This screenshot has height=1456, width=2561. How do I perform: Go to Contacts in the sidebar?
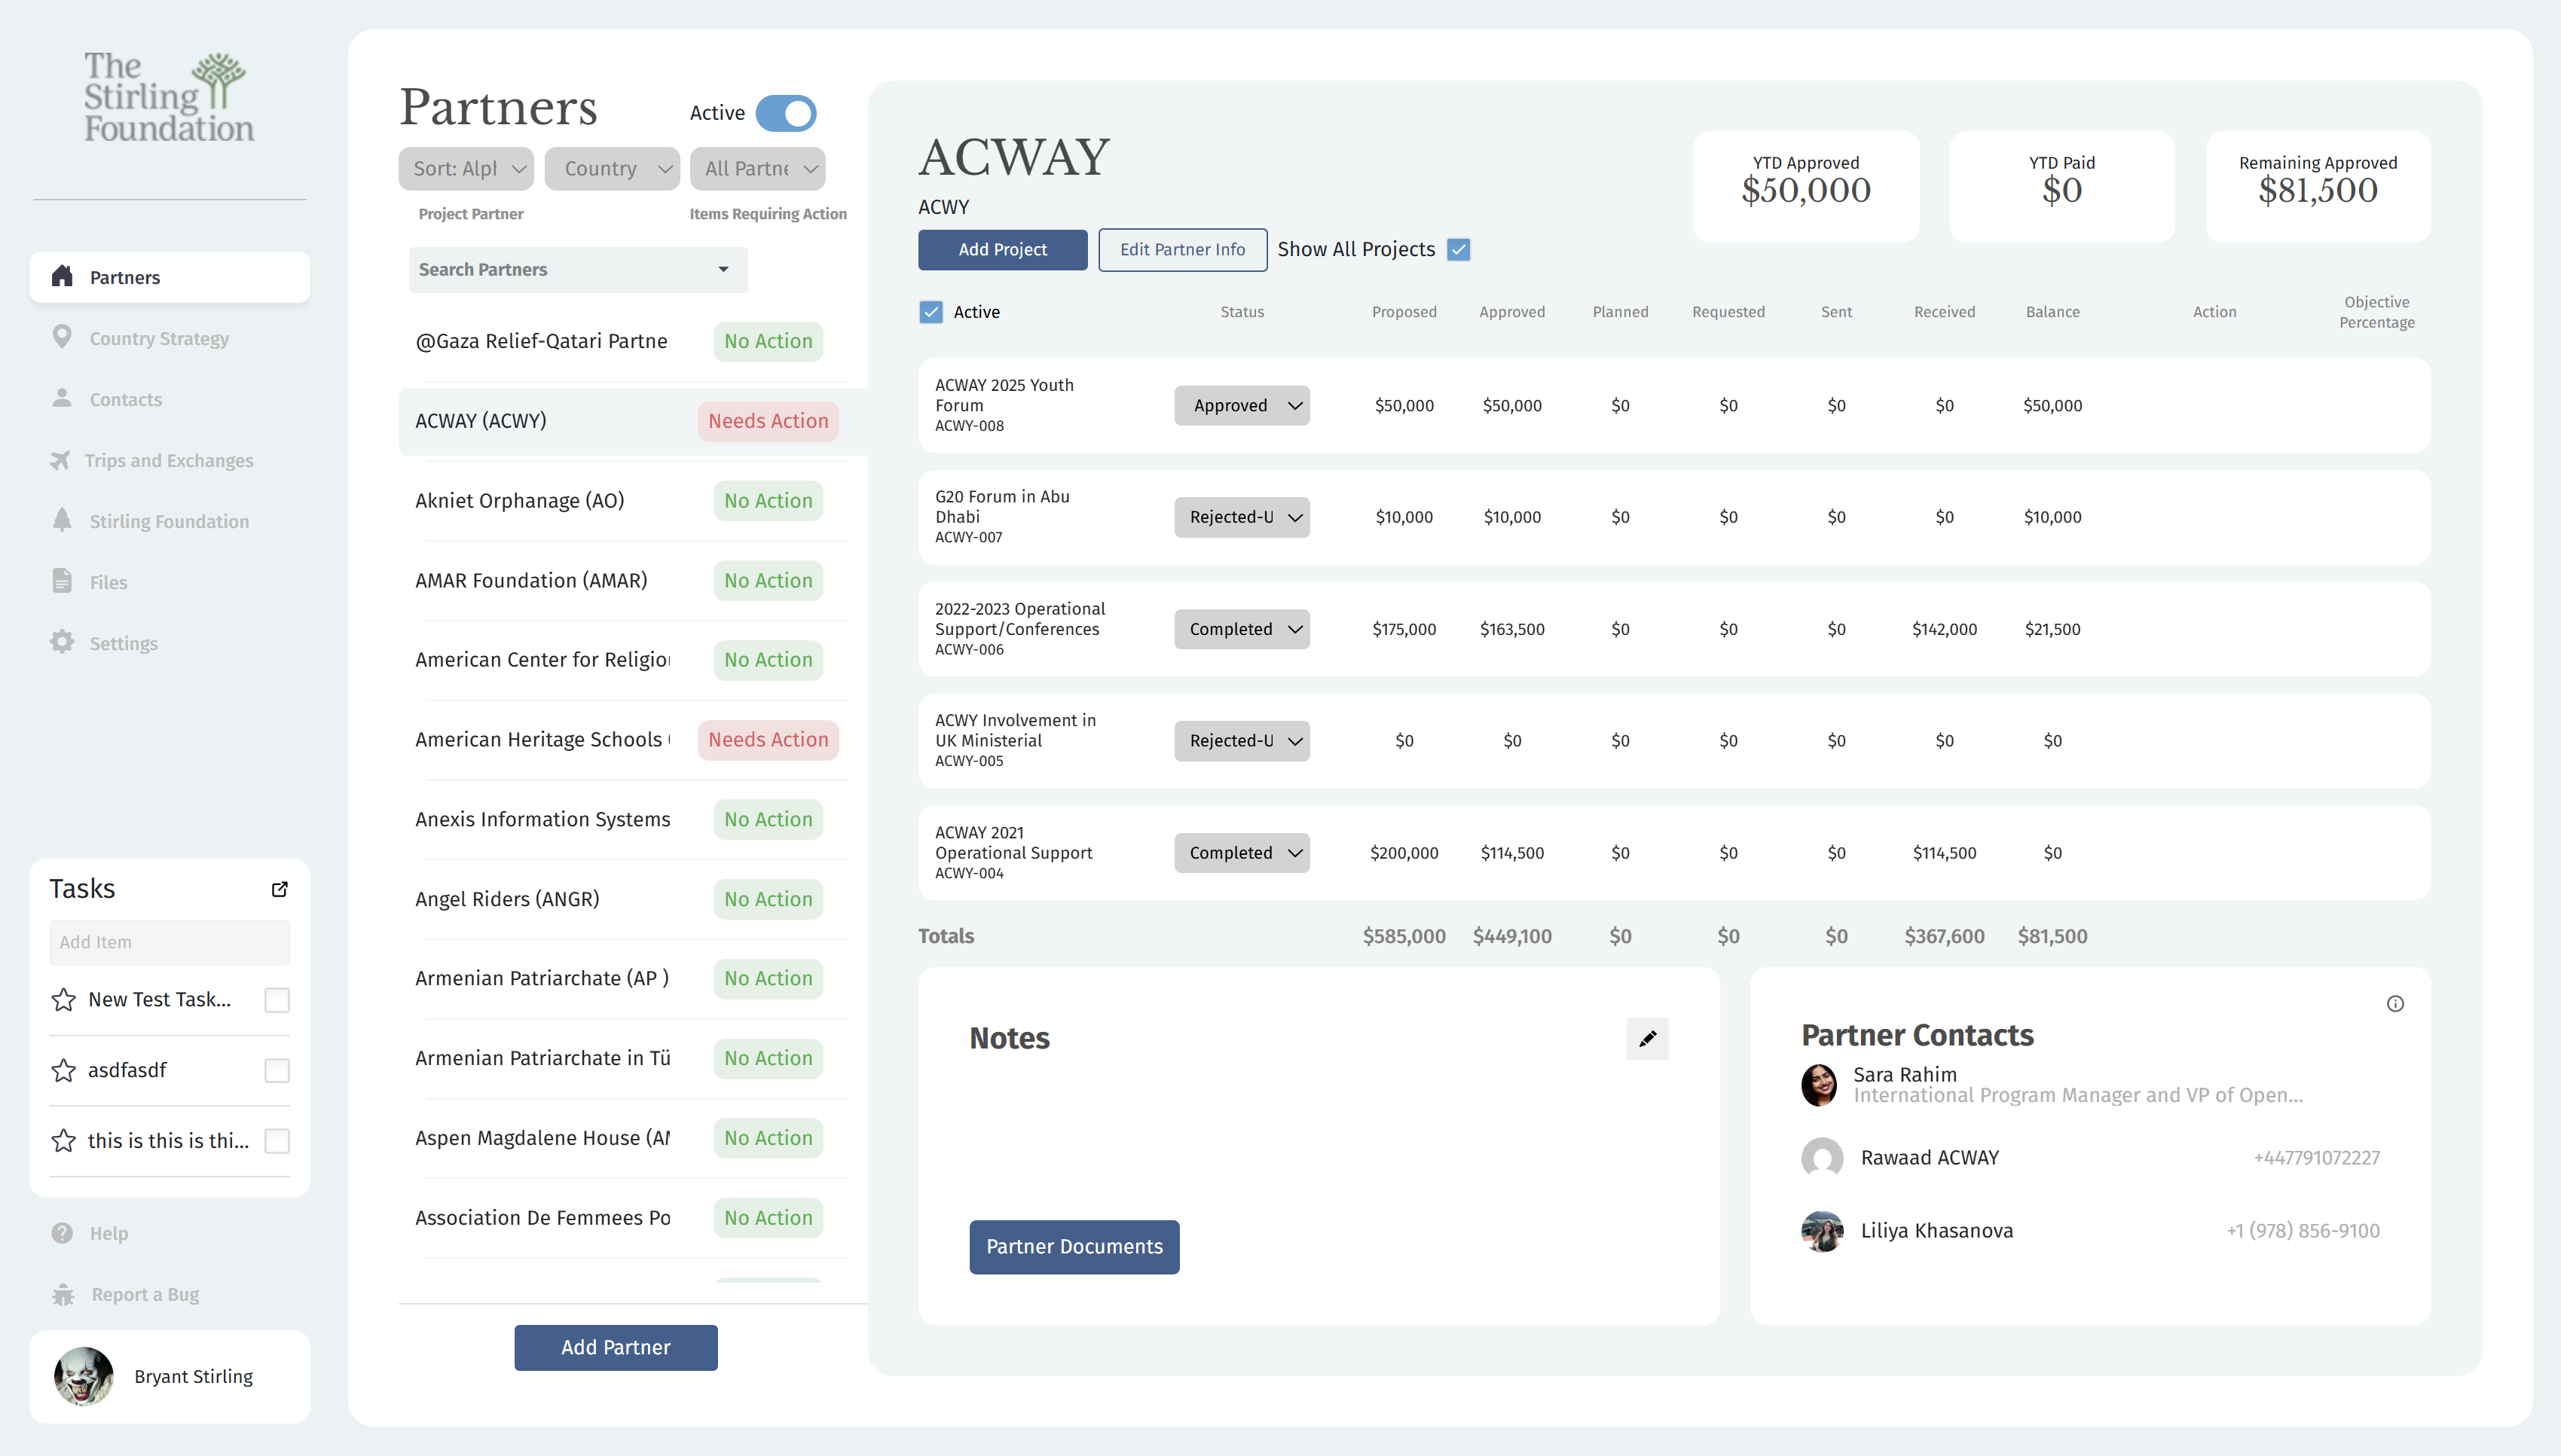click(125, 399)
